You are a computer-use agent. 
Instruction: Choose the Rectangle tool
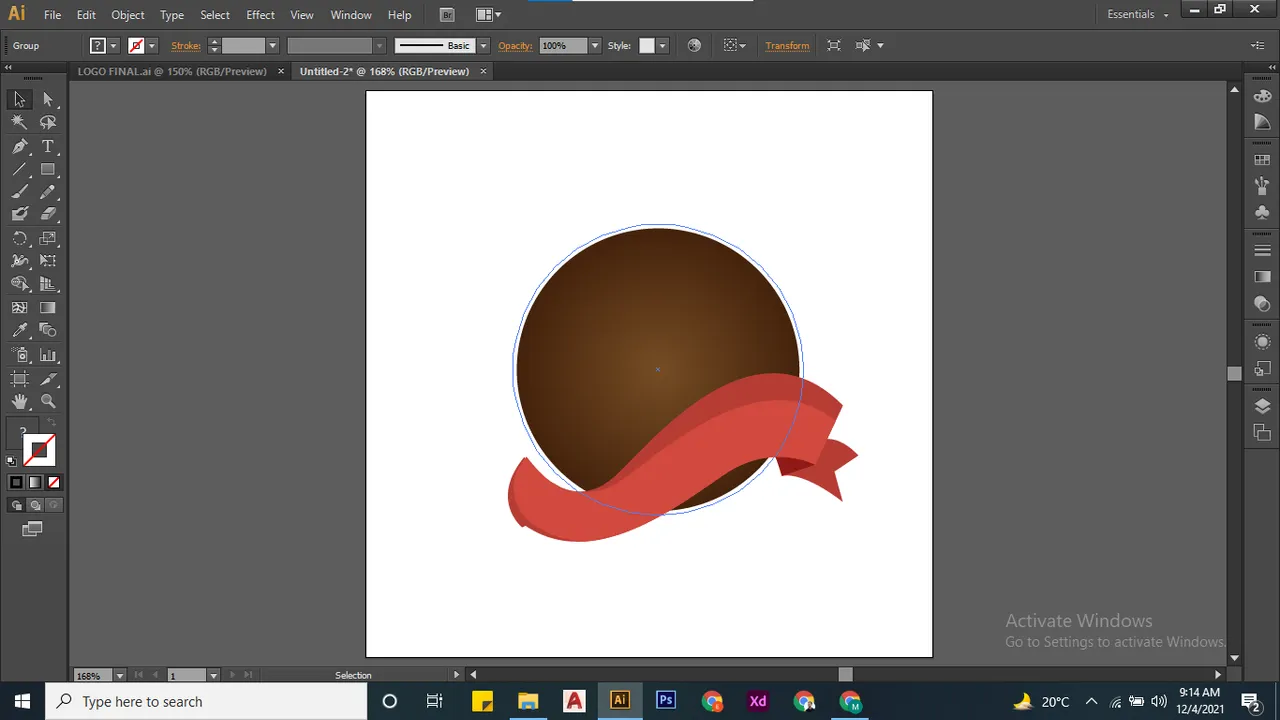click(48, 169)
